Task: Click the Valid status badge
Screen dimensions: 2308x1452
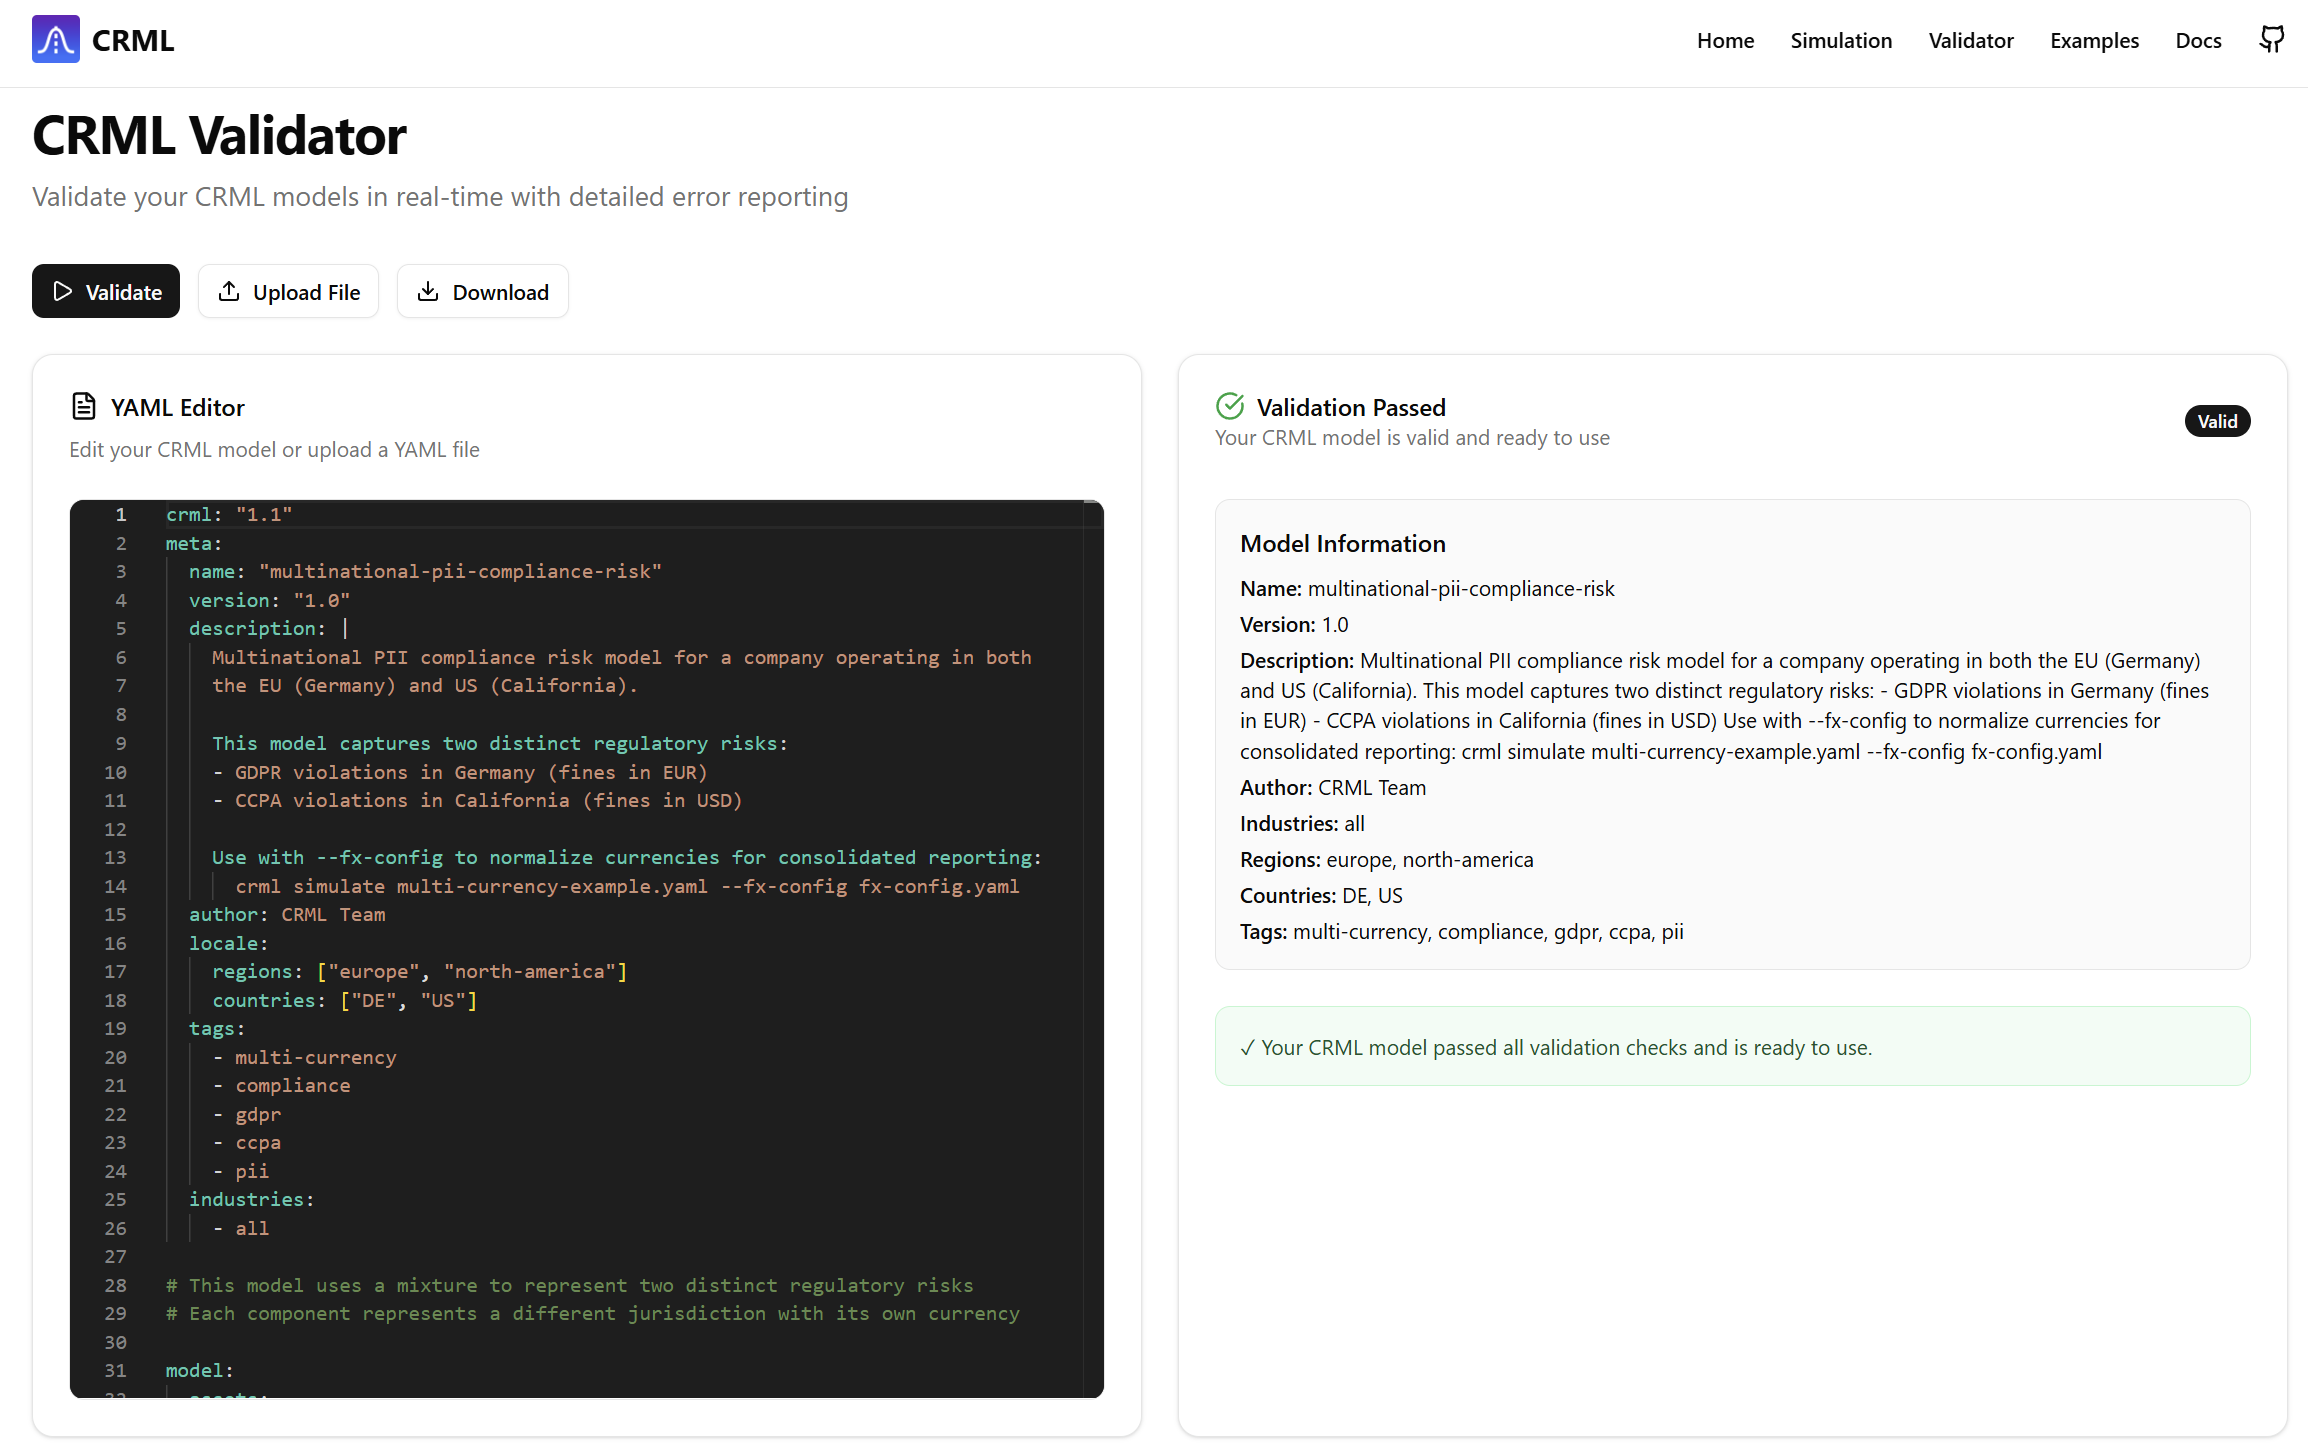Action: coord(2217,421)
